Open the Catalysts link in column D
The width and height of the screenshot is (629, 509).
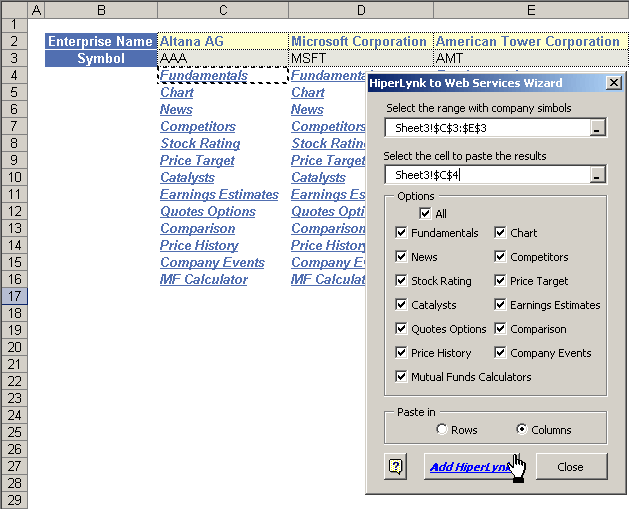(319, 177)
